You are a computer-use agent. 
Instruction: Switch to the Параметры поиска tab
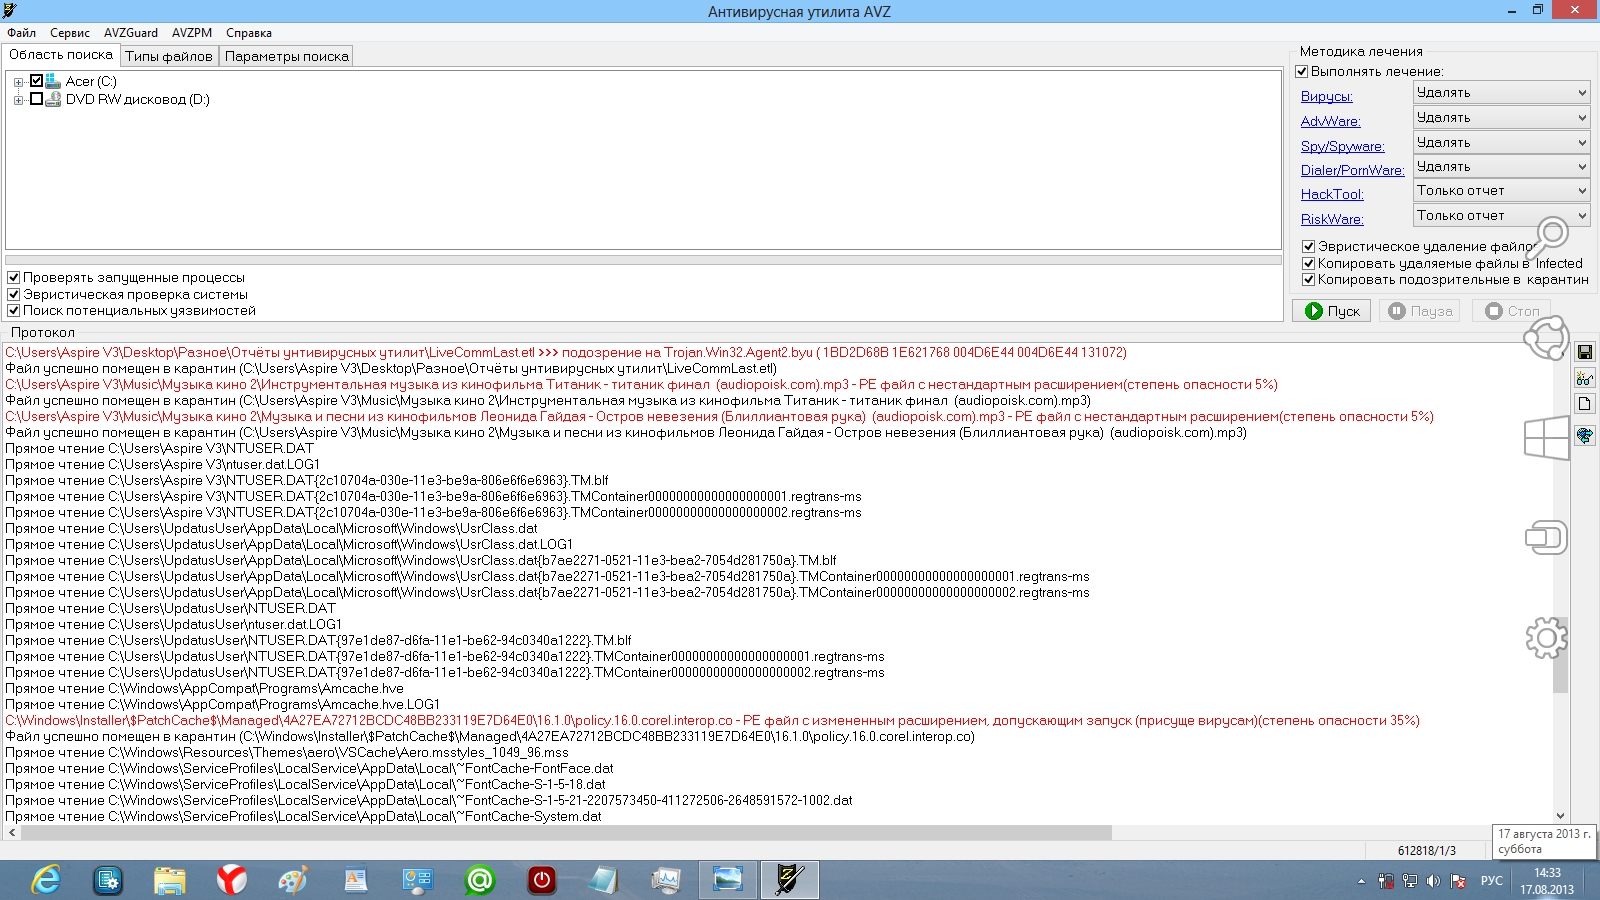(287, 56)
